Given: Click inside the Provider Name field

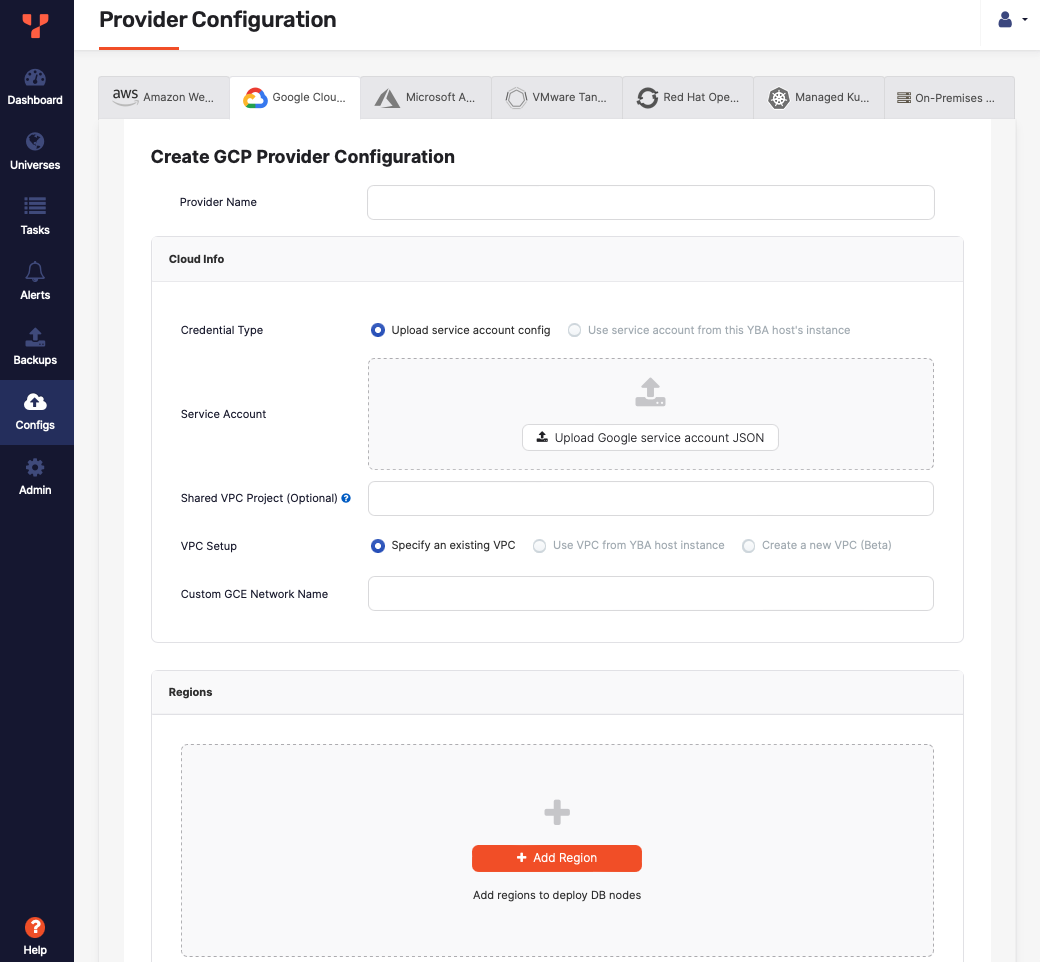Looking at the screenshot, I should (650, 202).
